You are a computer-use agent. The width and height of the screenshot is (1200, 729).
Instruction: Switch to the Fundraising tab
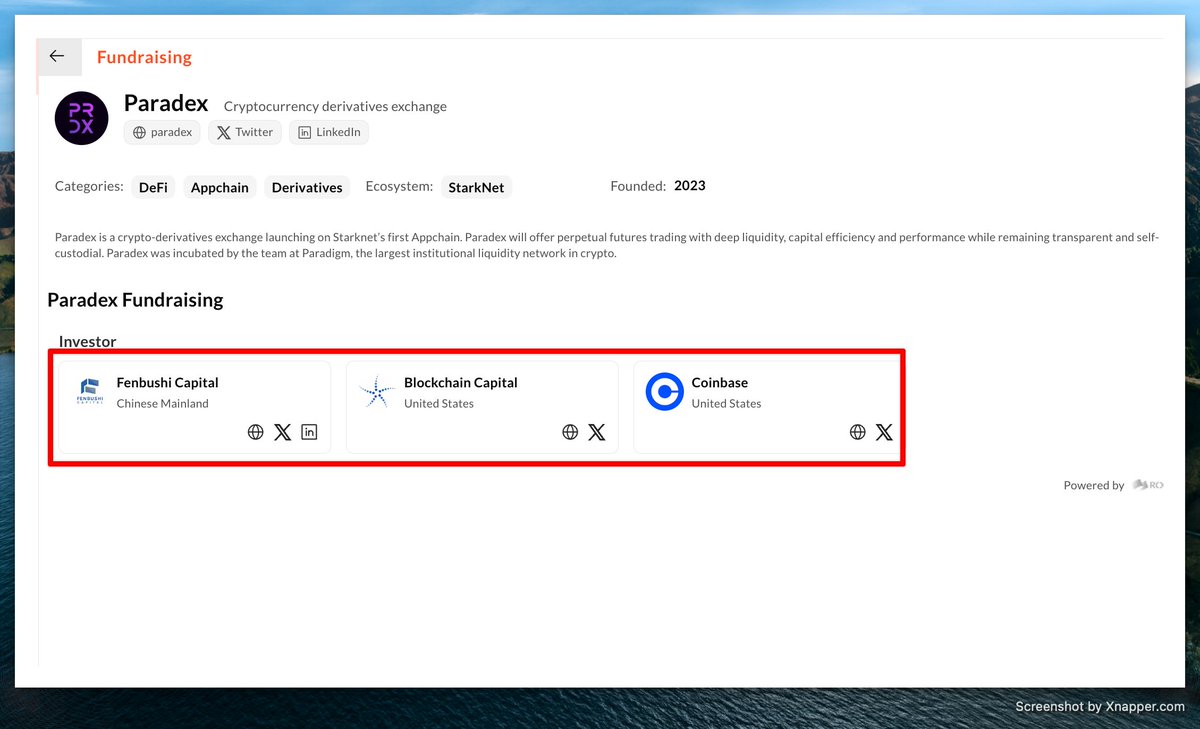144,57
